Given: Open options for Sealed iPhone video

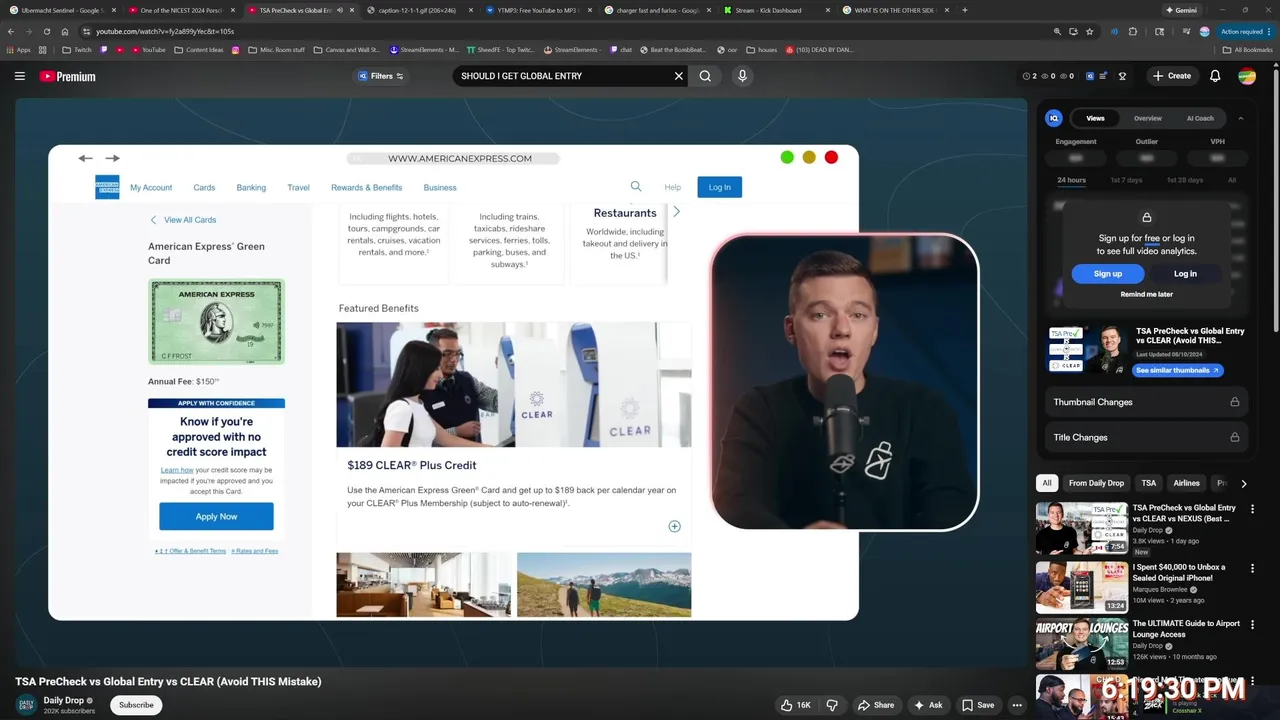Looking at the screenshot, I should (1252, 568).
